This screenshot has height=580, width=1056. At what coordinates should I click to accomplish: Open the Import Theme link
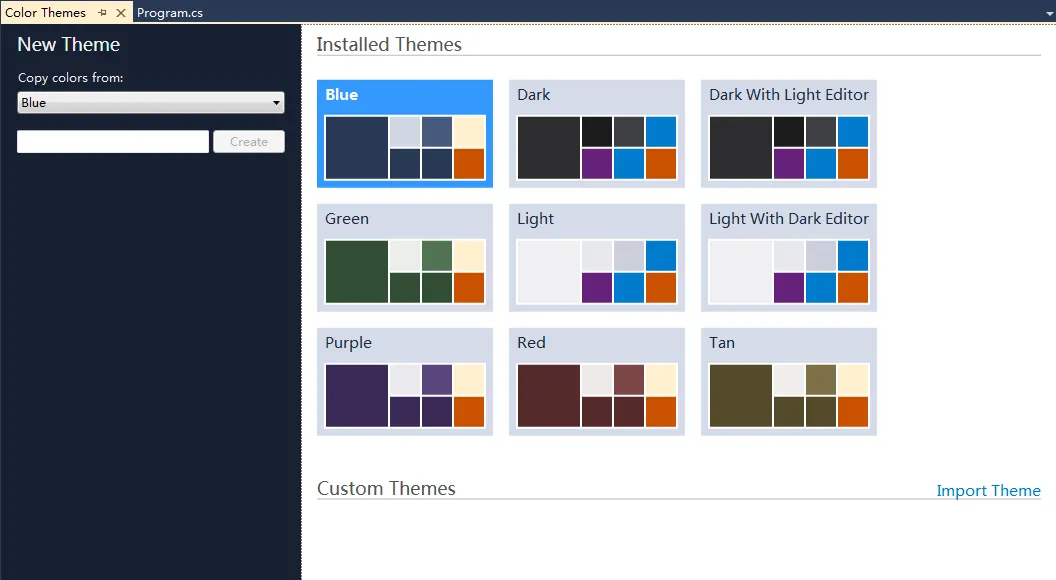[x=988, y=490]
